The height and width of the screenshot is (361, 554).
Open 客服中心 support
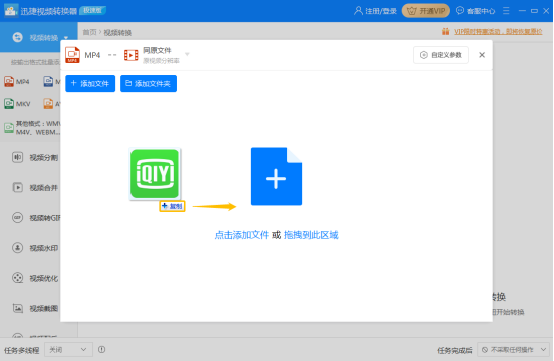(x=476, y=11)
